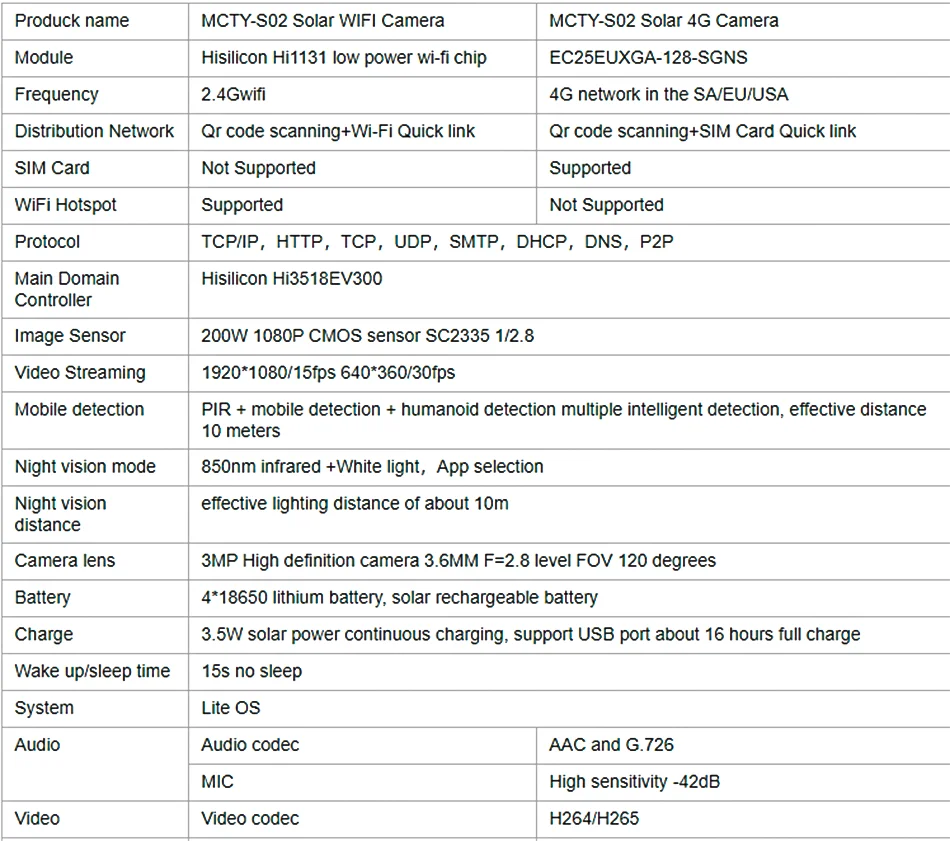Select 'MCTY-S02 Solar WIFI Camera' cell text
The width and height of the screenshot is (950, 841).
[322, 21]
